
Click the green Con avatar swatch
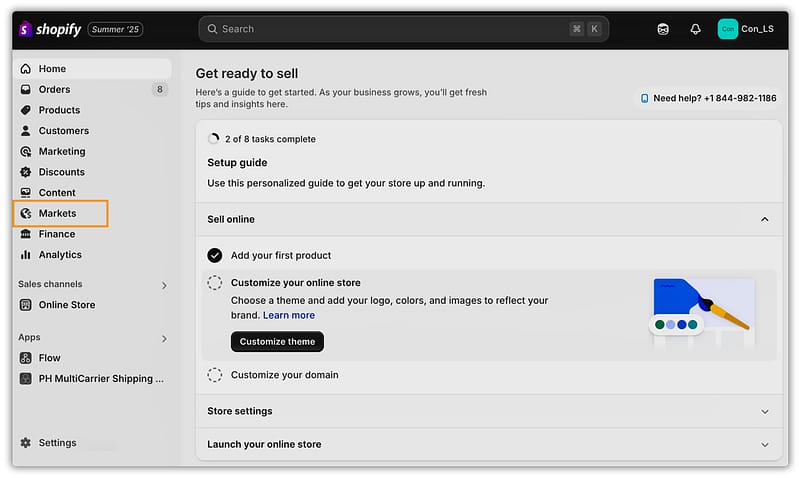727,29
